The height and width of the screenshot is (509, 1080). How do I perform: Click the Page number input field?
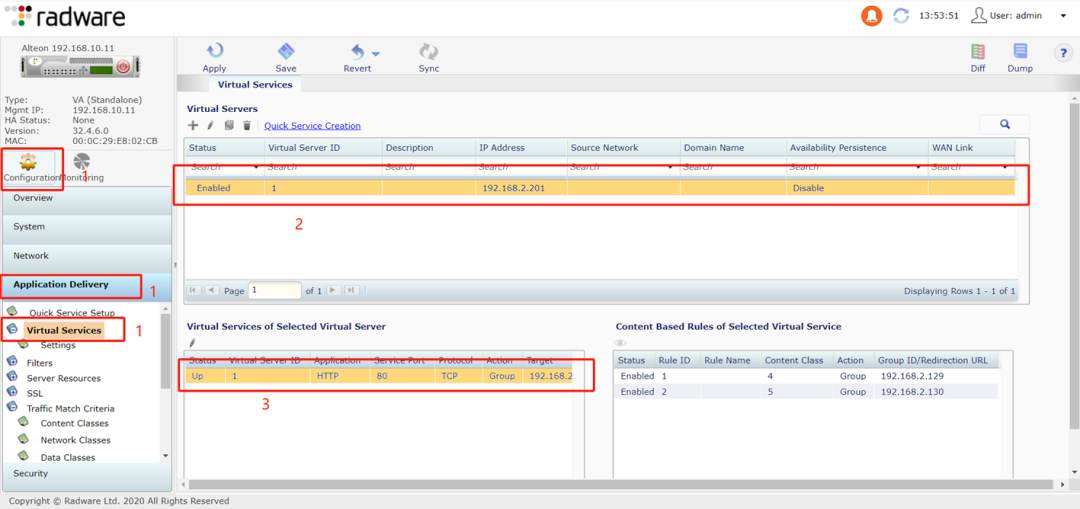click(275, 291)
